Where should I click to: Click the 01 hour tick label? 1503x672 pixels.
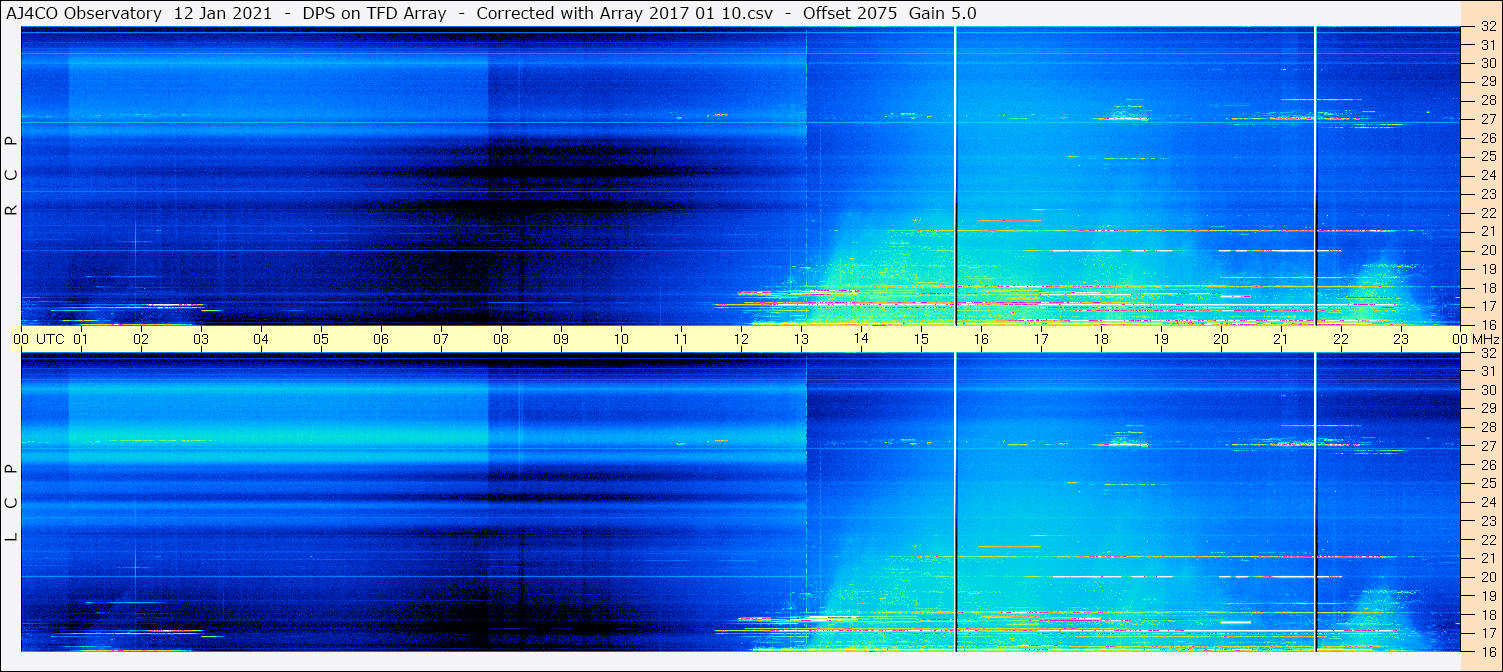tap(81, 339)
